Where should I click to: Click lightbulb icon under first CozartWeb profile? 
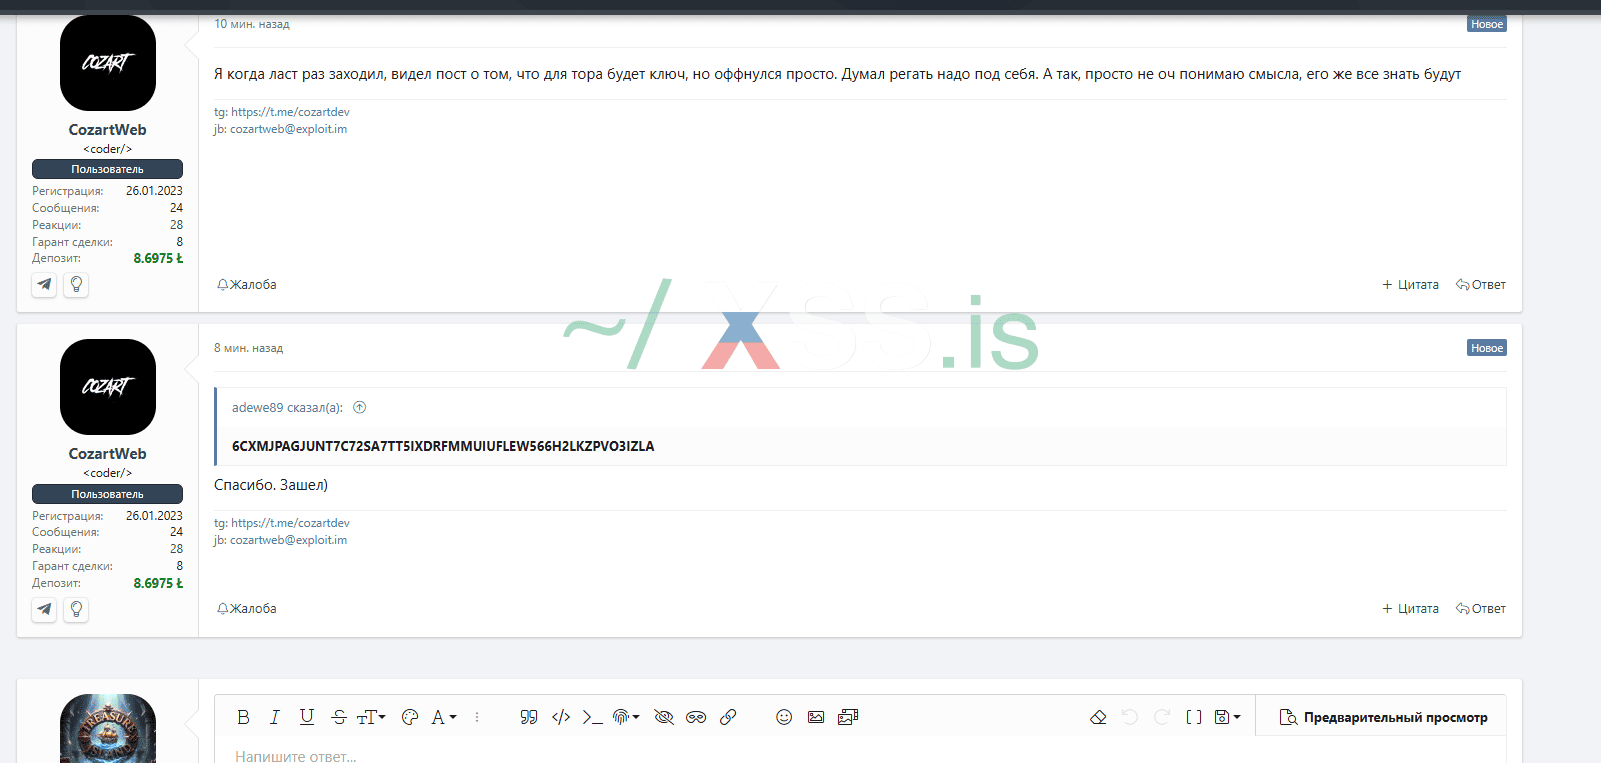click(76, 285)
